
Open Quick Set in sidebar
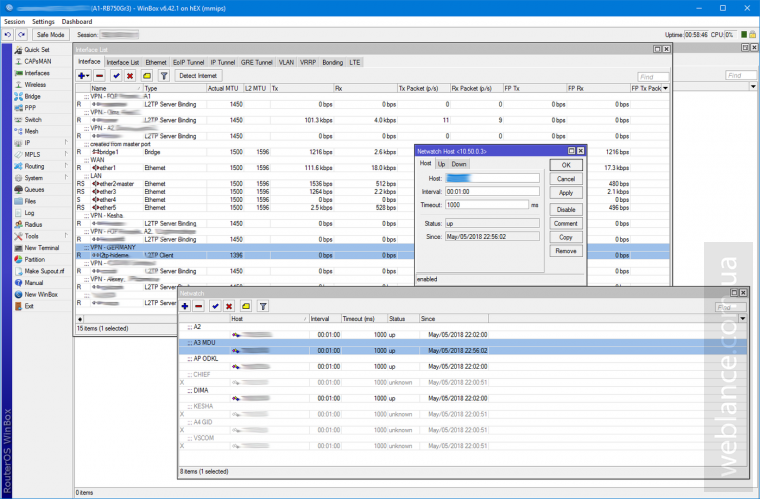coord(37,49)
